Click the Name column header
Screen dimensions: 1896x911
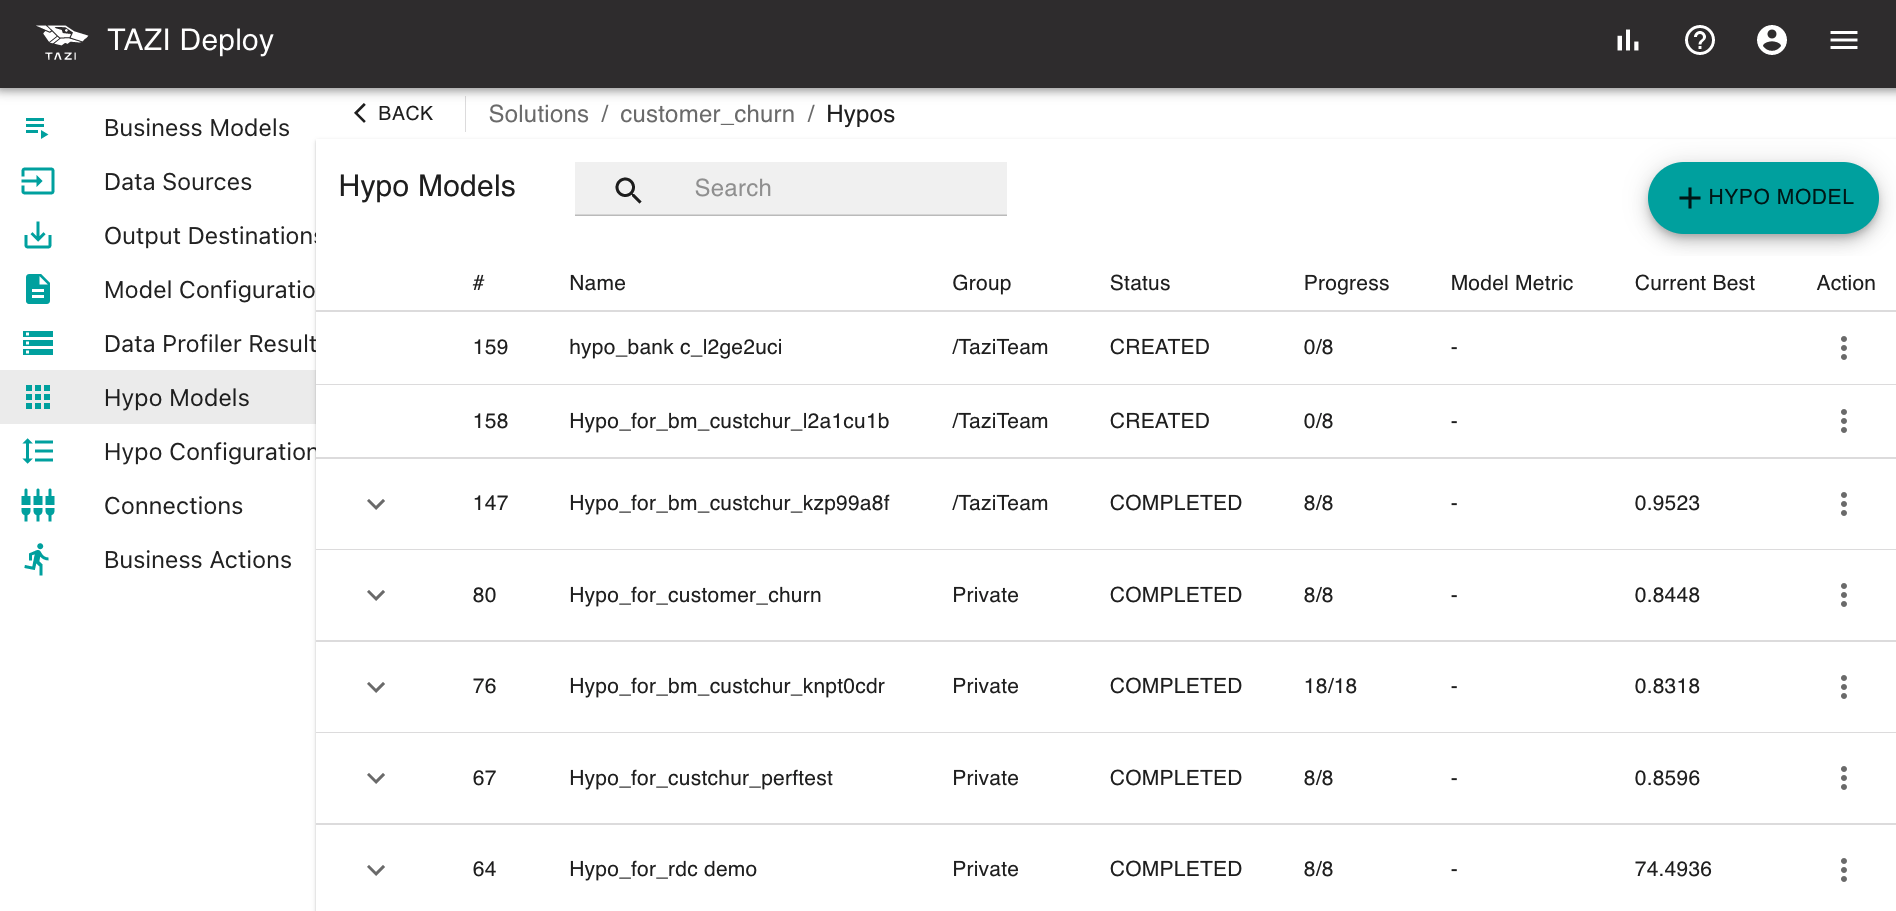tap(597, 283)
